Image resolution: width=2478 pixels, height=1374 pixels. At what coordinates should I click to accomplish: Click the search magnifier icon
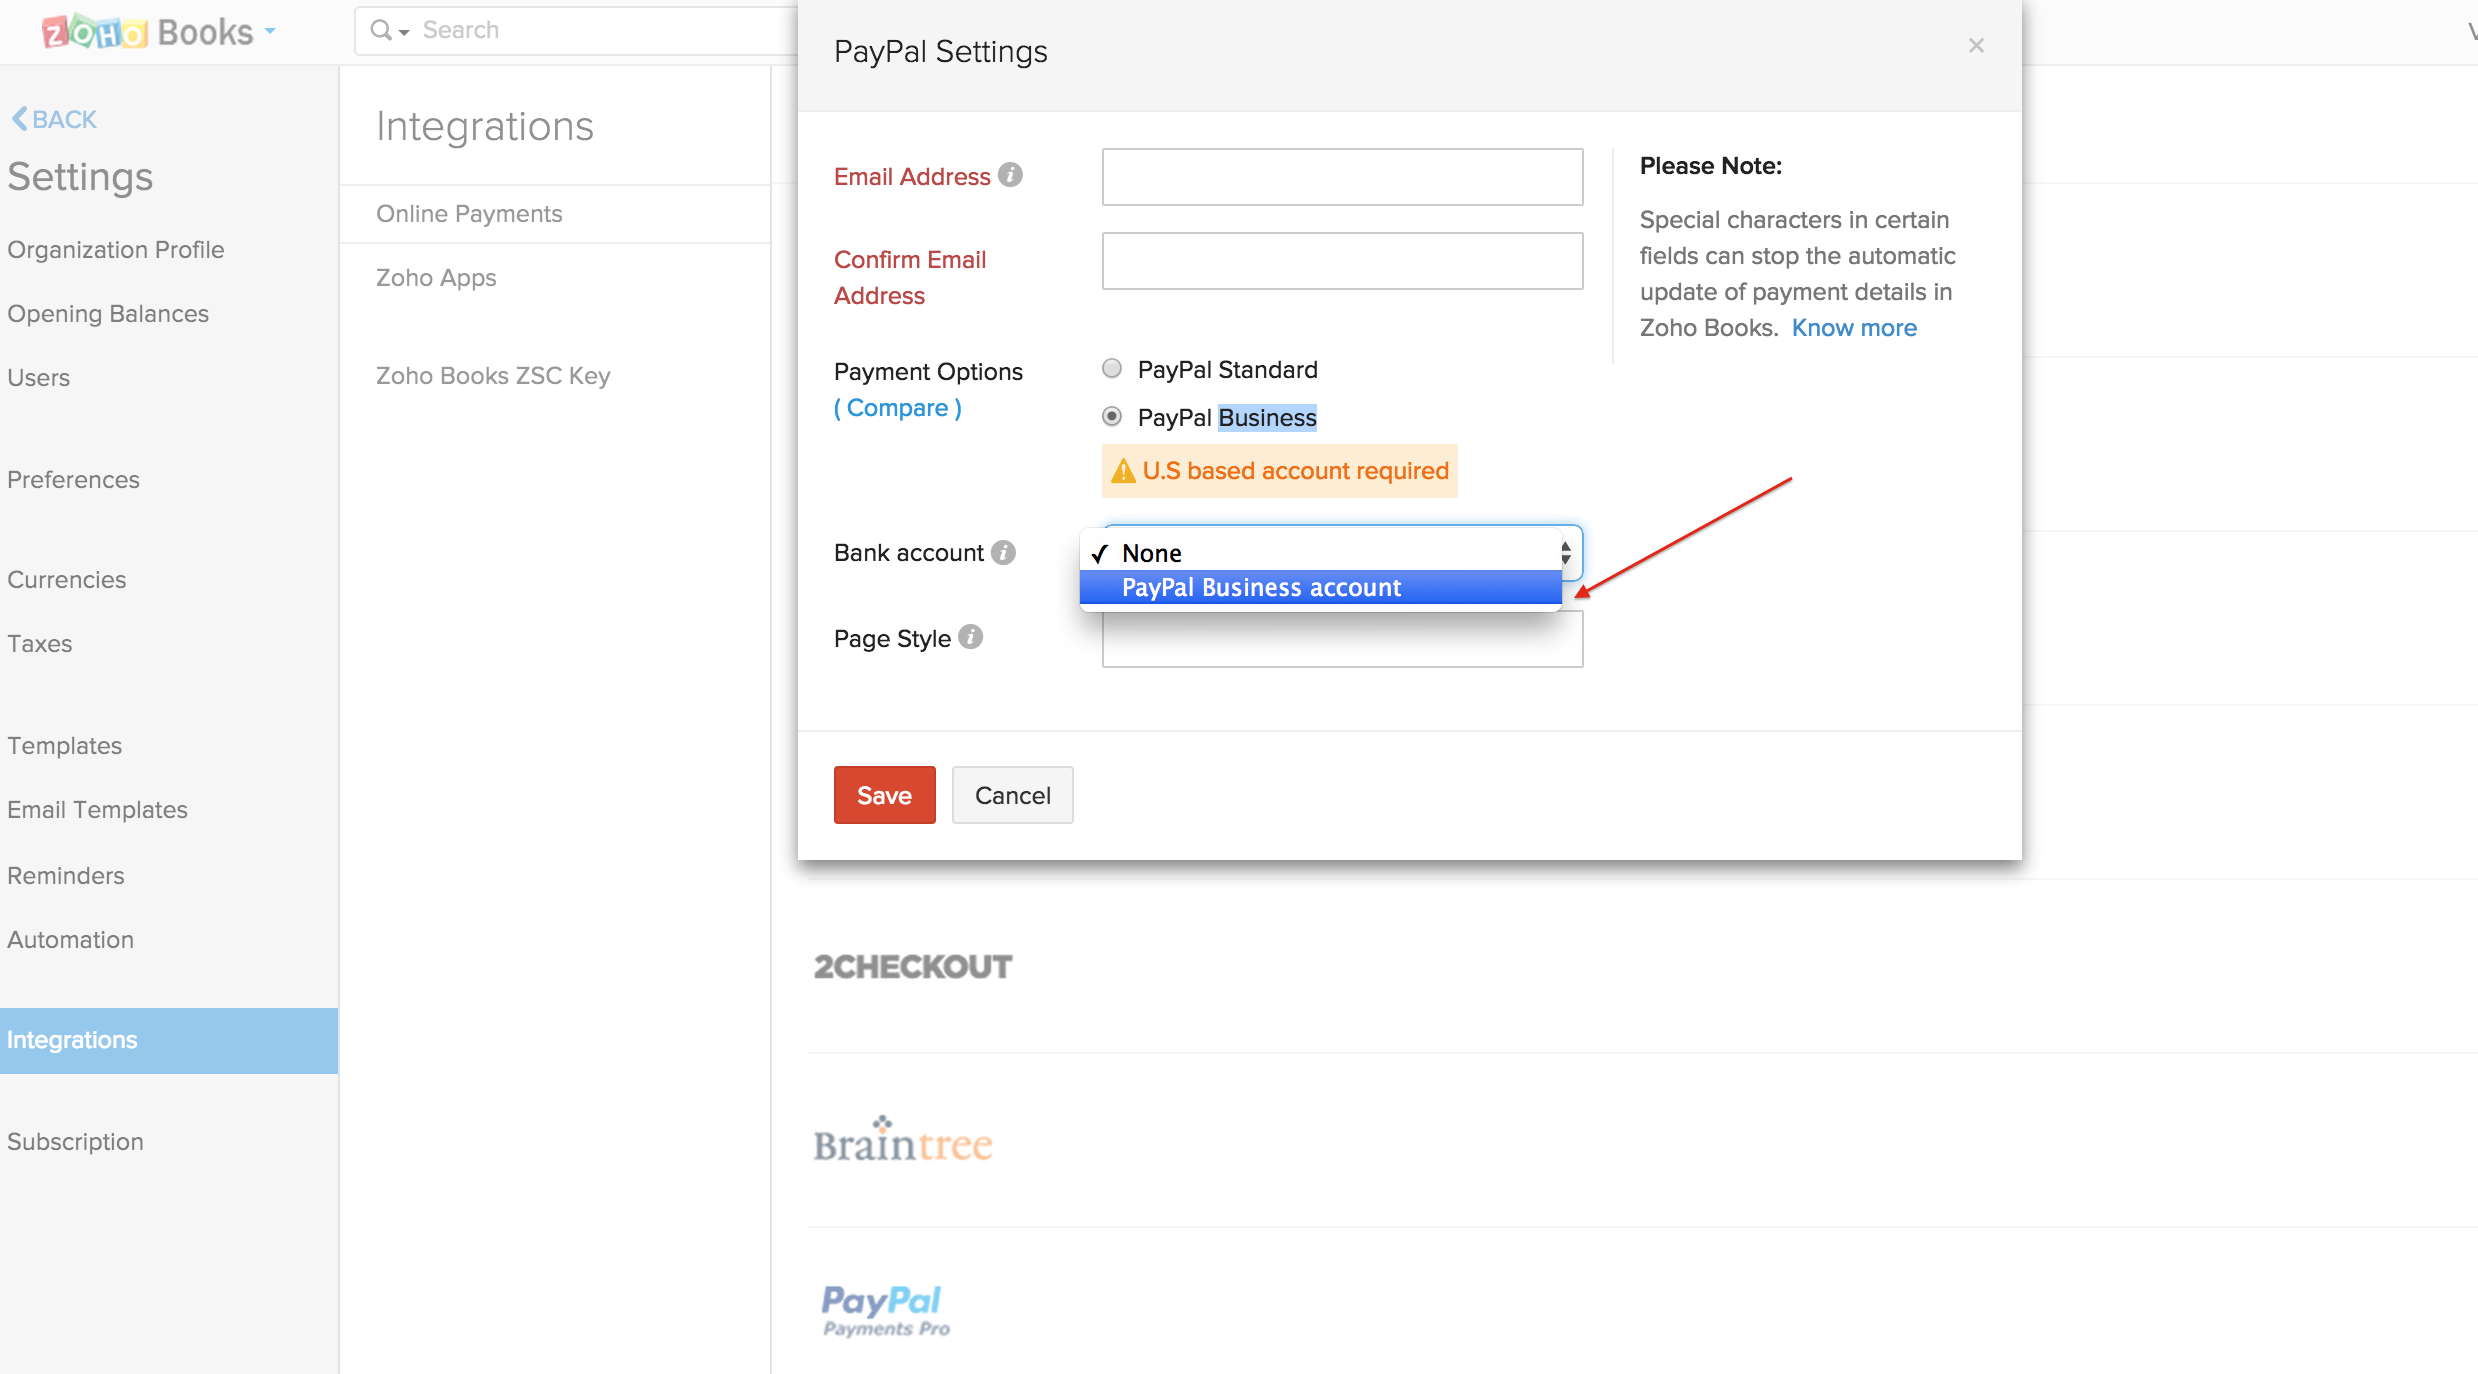pos(381,30)
